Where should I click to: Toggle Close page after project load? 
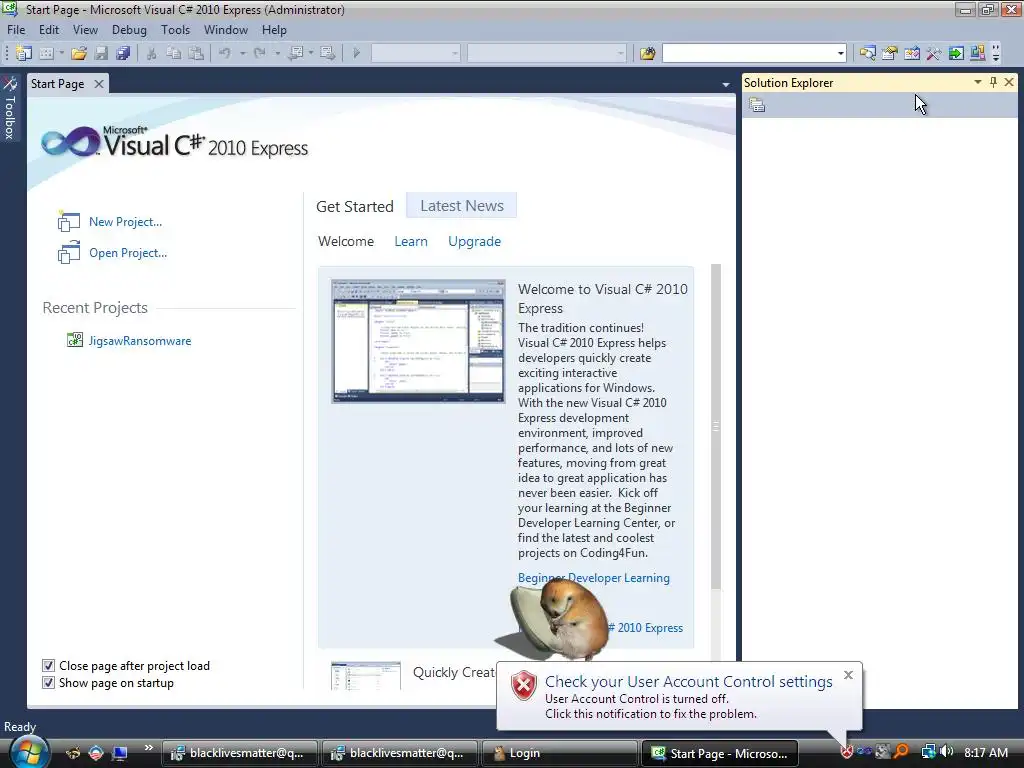point(48,665)
